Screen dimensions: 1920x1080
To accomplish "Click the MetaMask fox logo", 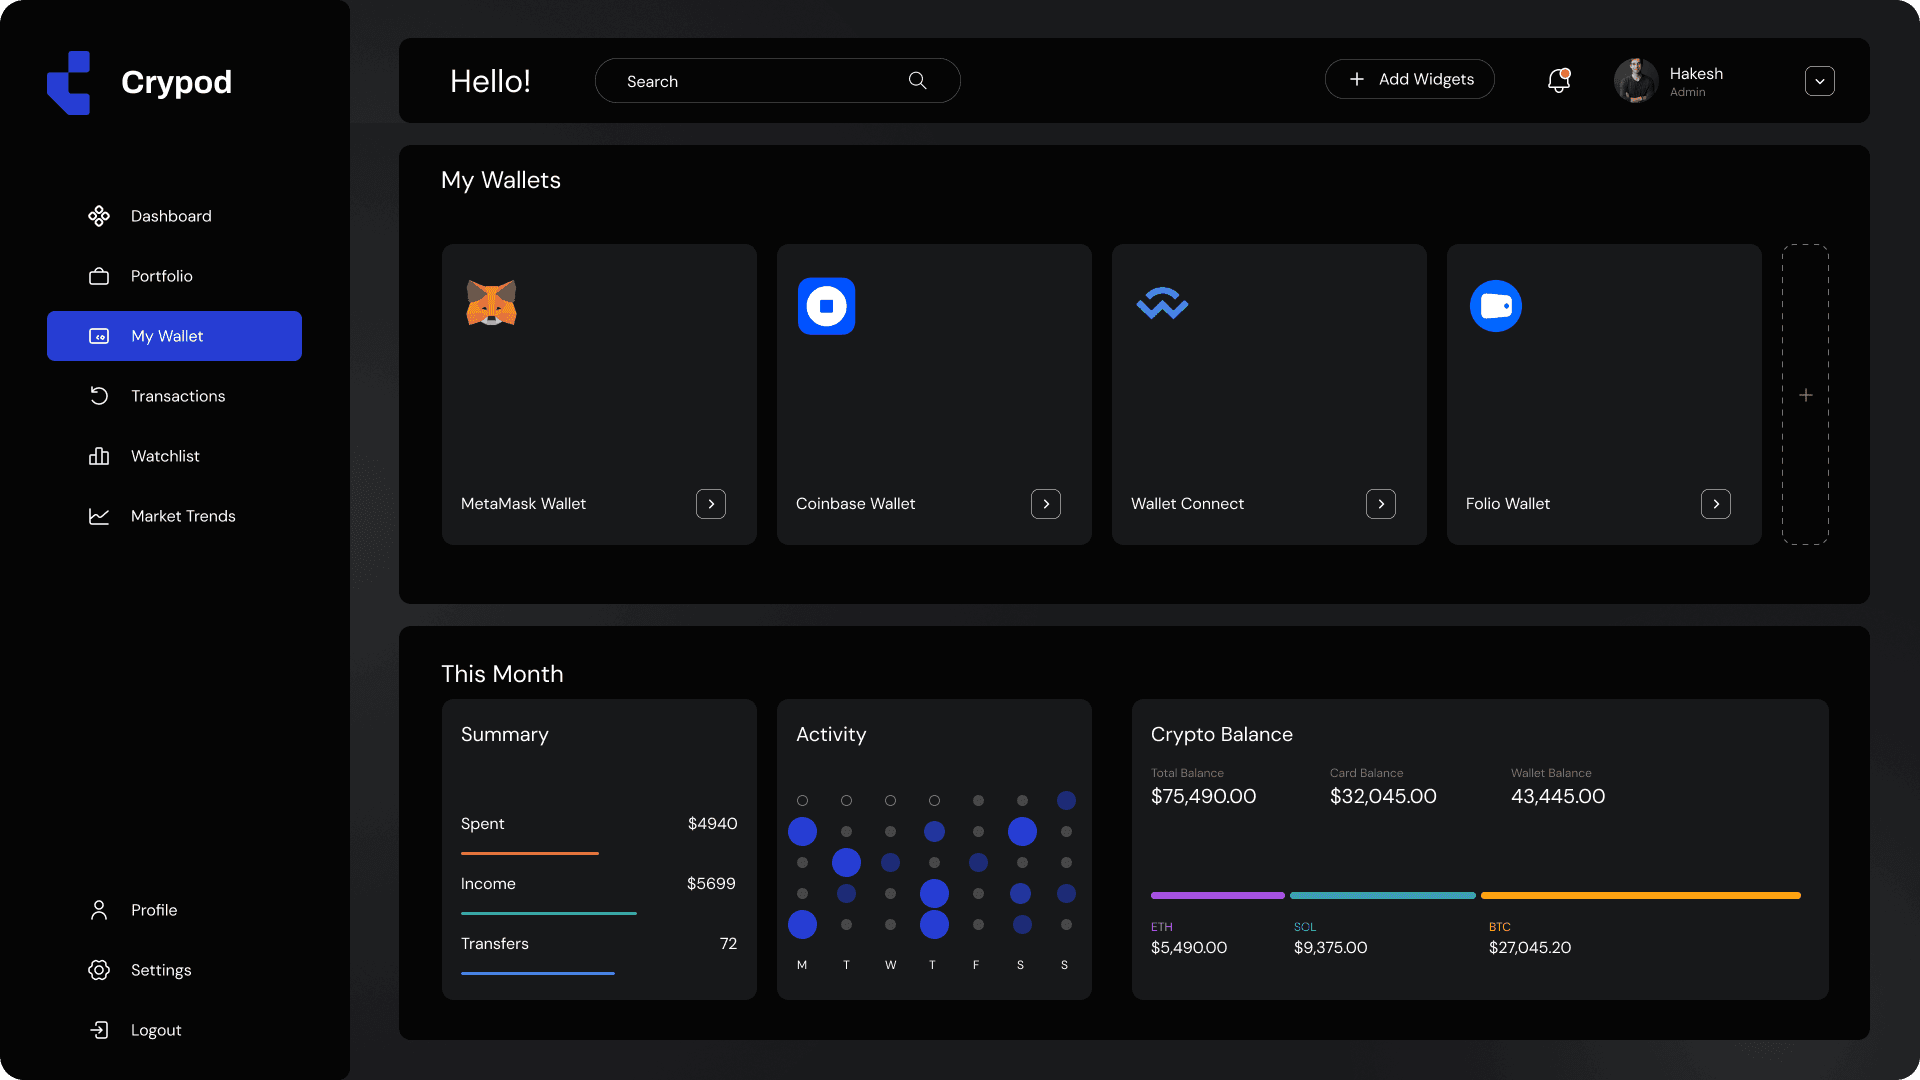I will [491, 303].
